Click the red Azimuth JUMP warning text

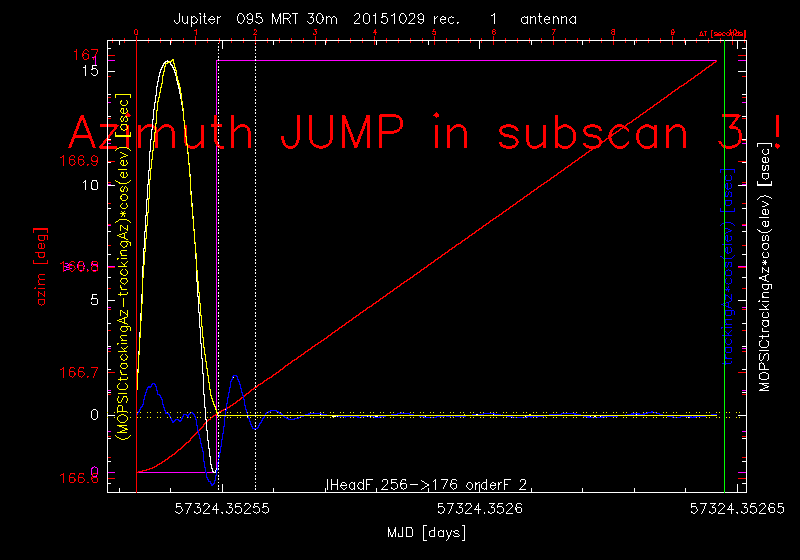pos(425,133)
